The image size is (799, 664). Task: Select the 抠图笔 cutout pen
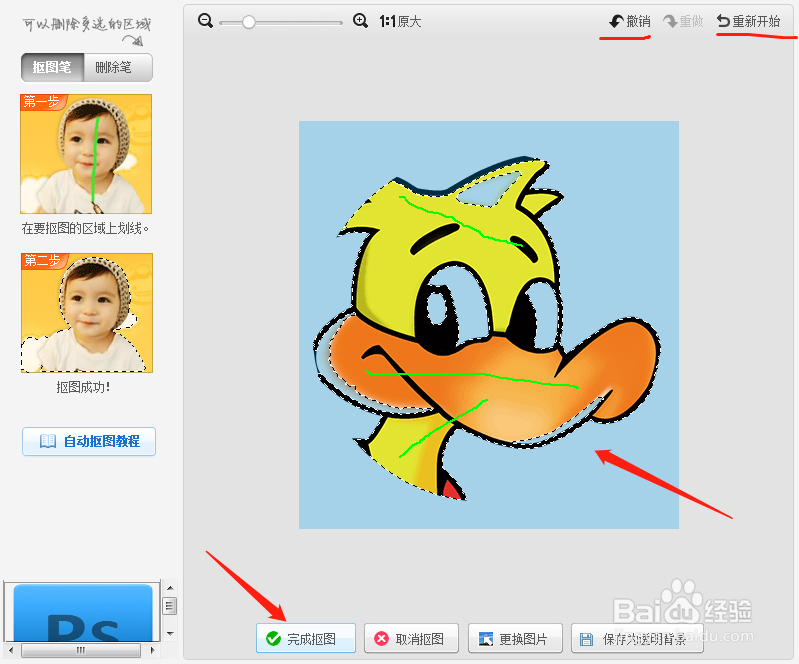[x=52, y=67]
